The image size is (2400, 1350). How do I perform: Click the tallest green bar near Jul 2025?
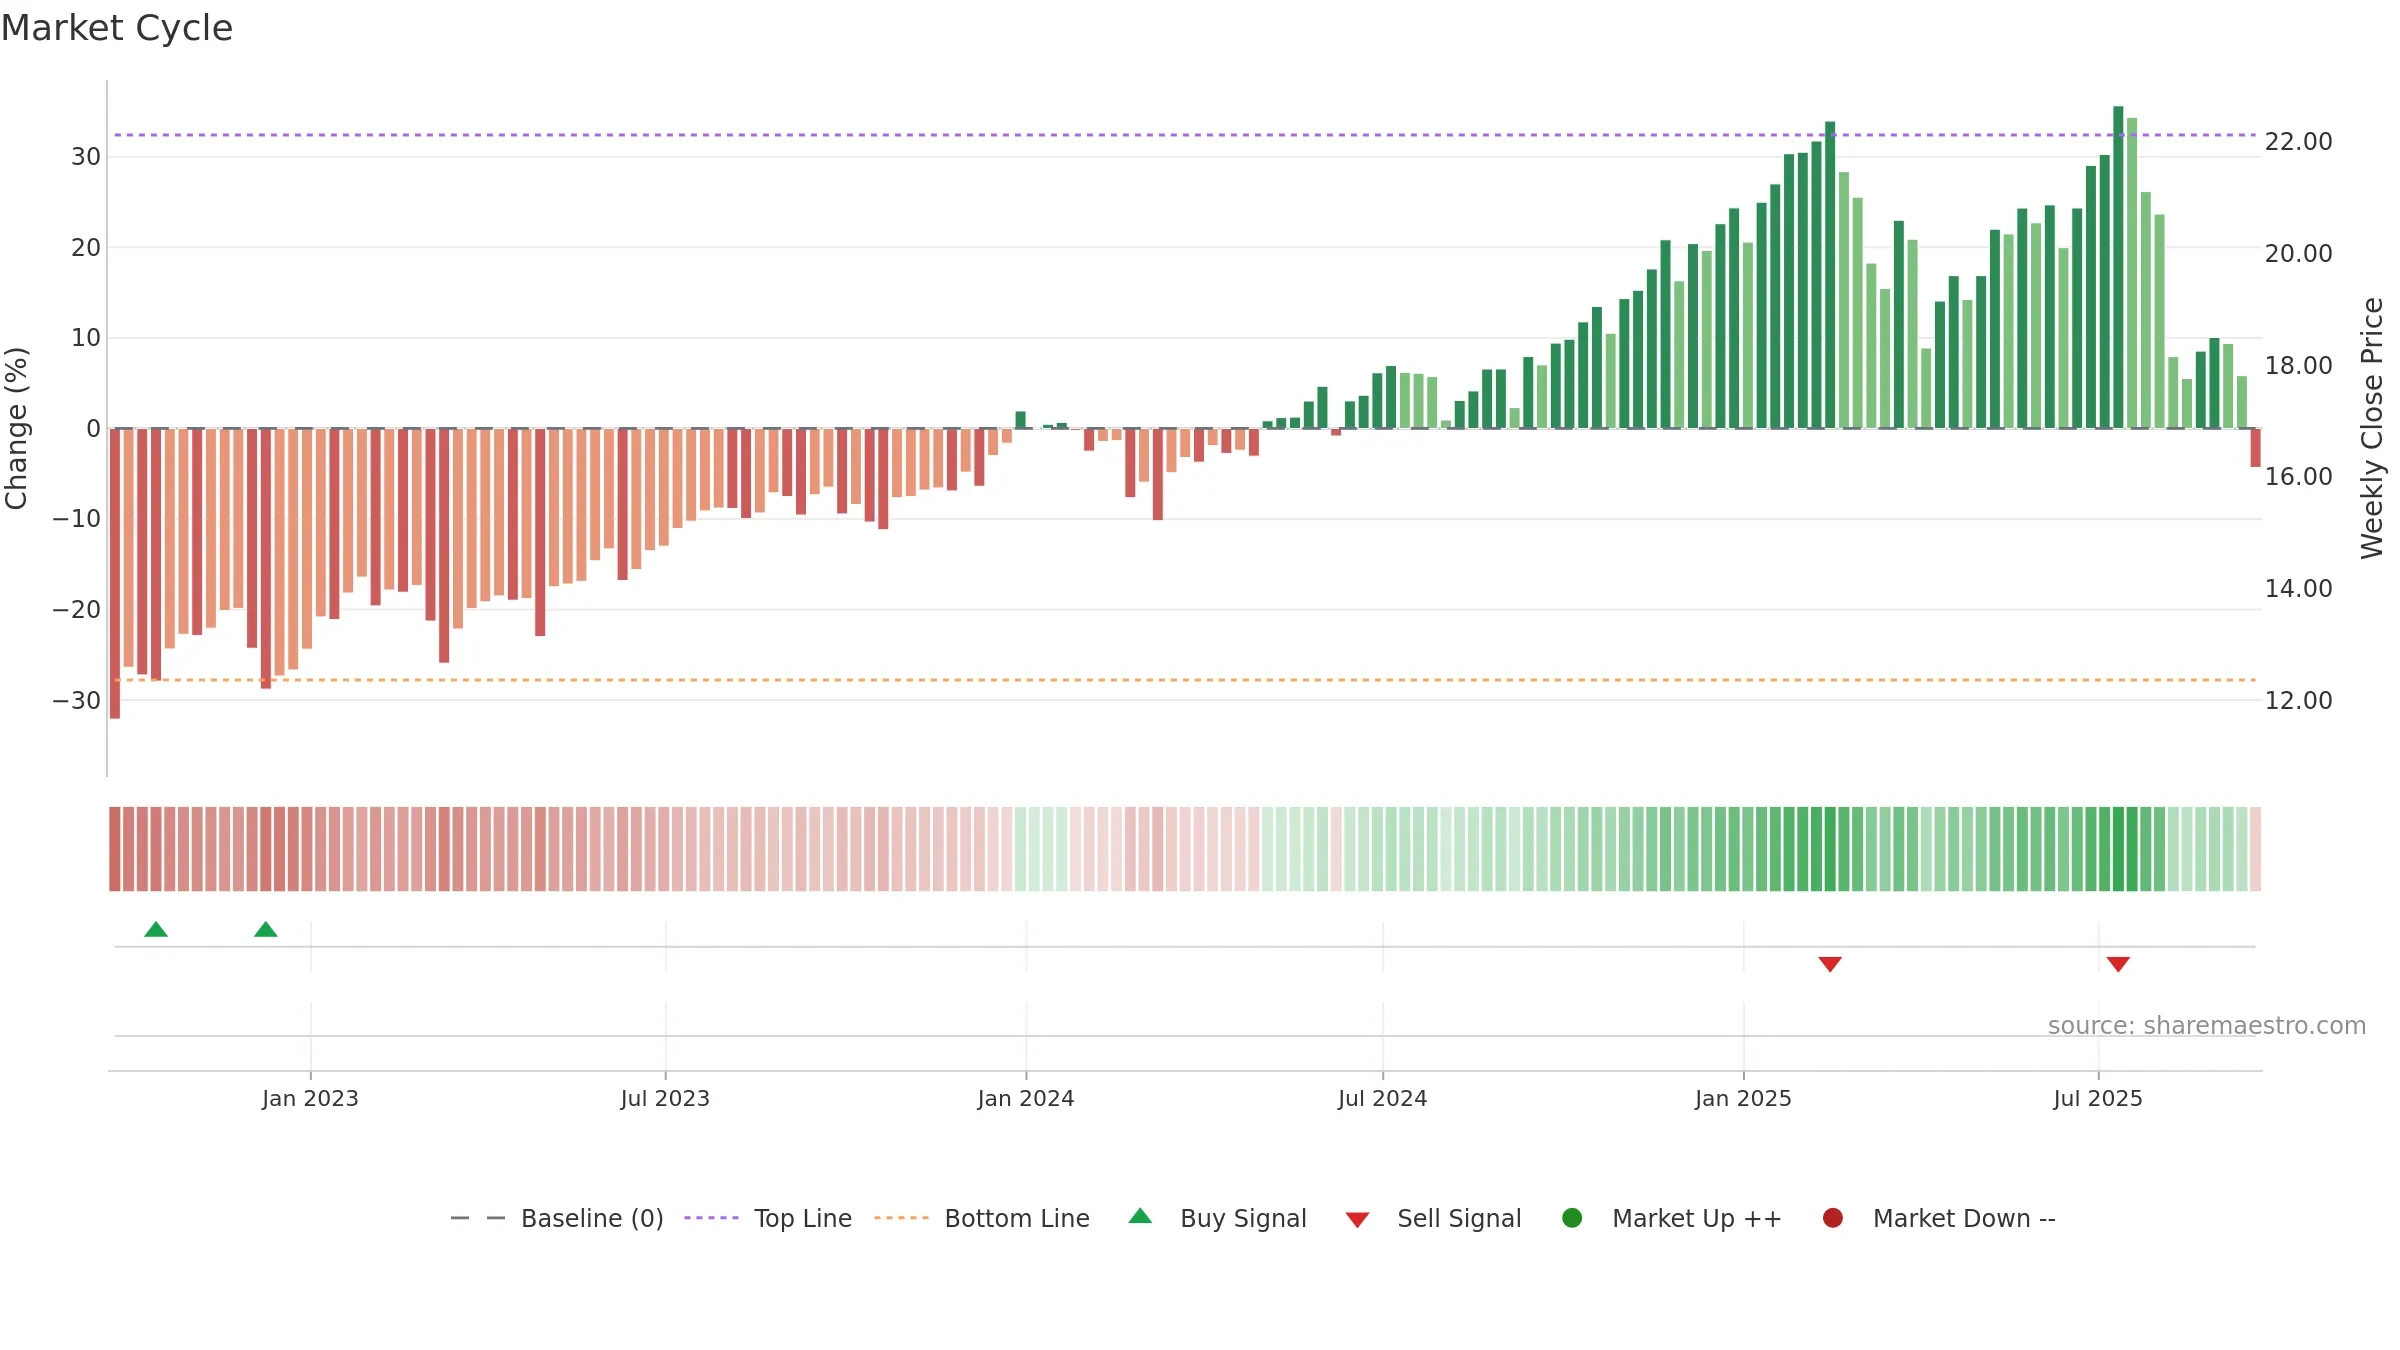(2118, 267)
